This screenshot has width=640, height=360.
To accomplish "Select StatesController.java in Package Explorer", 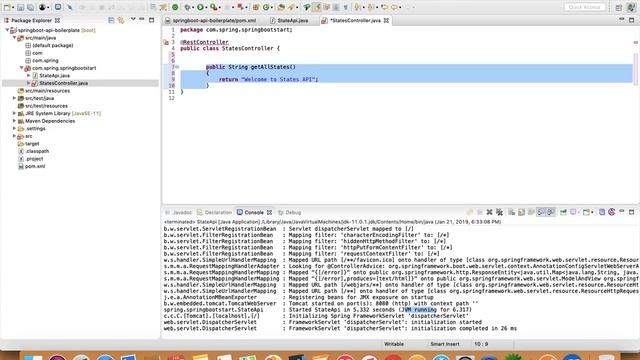I will coord(63,83).
